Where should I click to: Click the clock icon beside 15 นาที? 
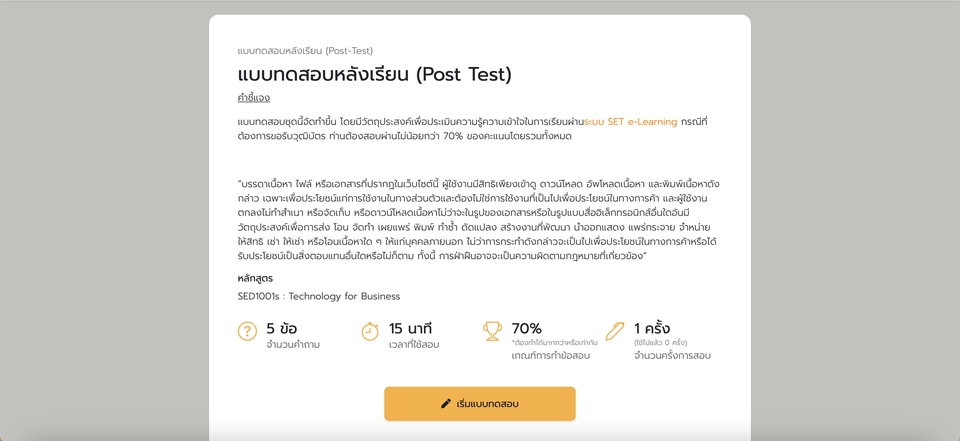point(370,331)
